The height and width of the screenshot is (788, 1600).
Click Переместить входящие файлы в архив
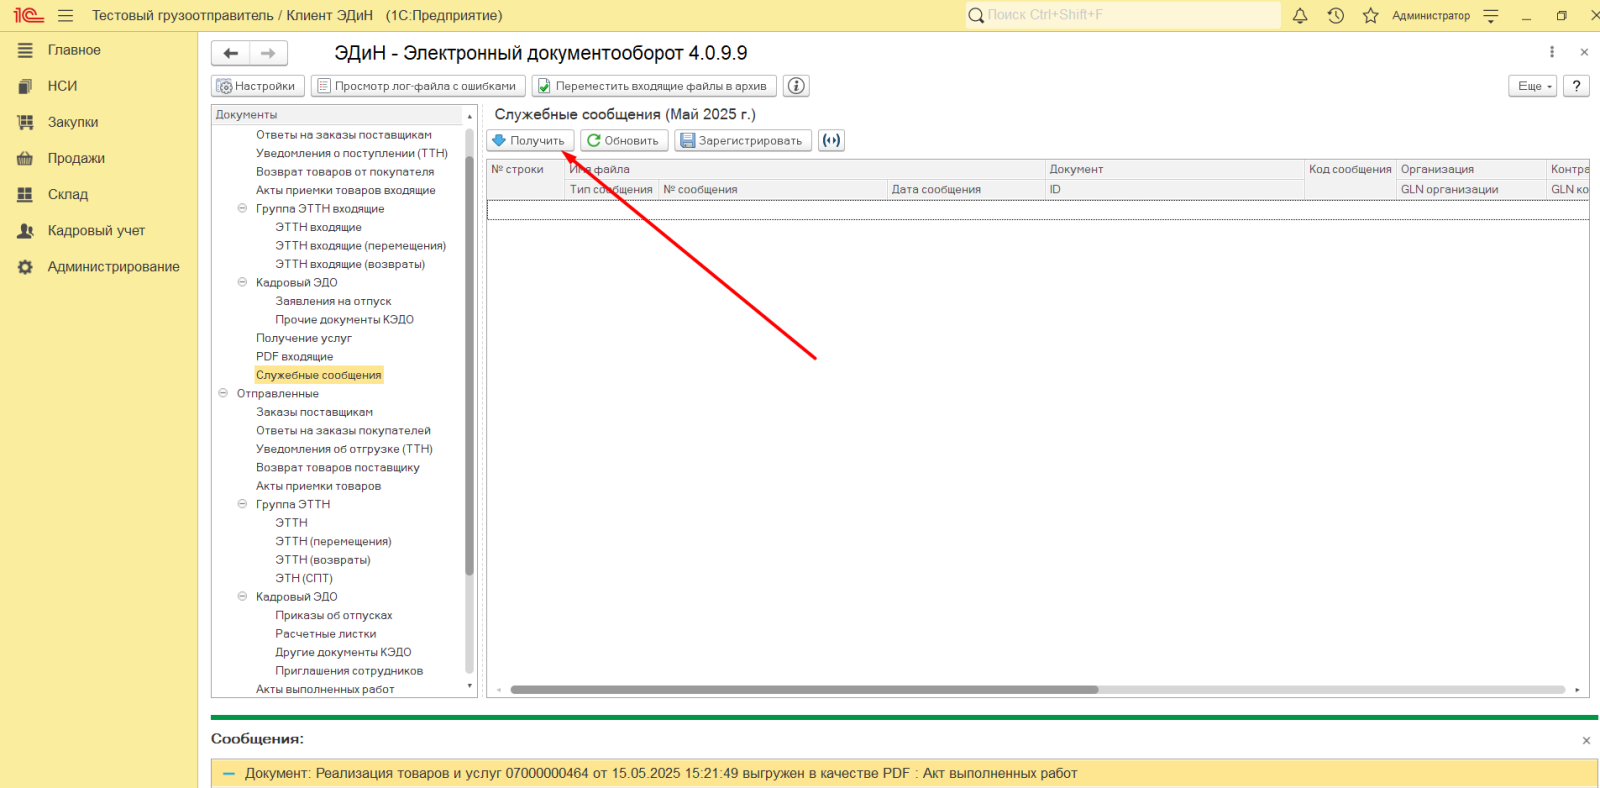tap(654, 86)
